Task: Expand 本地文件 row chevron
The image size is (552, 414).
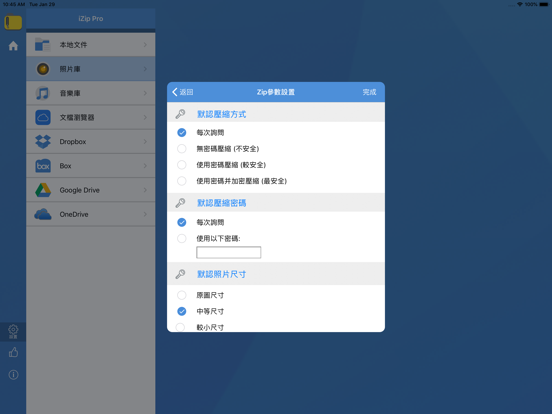Action: [145, 45]
